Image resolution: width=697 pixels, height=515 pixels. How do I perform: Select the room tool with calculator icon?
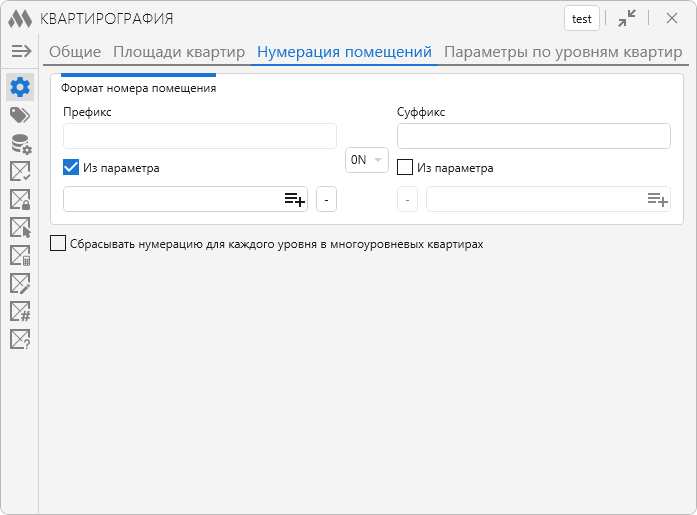20,256
